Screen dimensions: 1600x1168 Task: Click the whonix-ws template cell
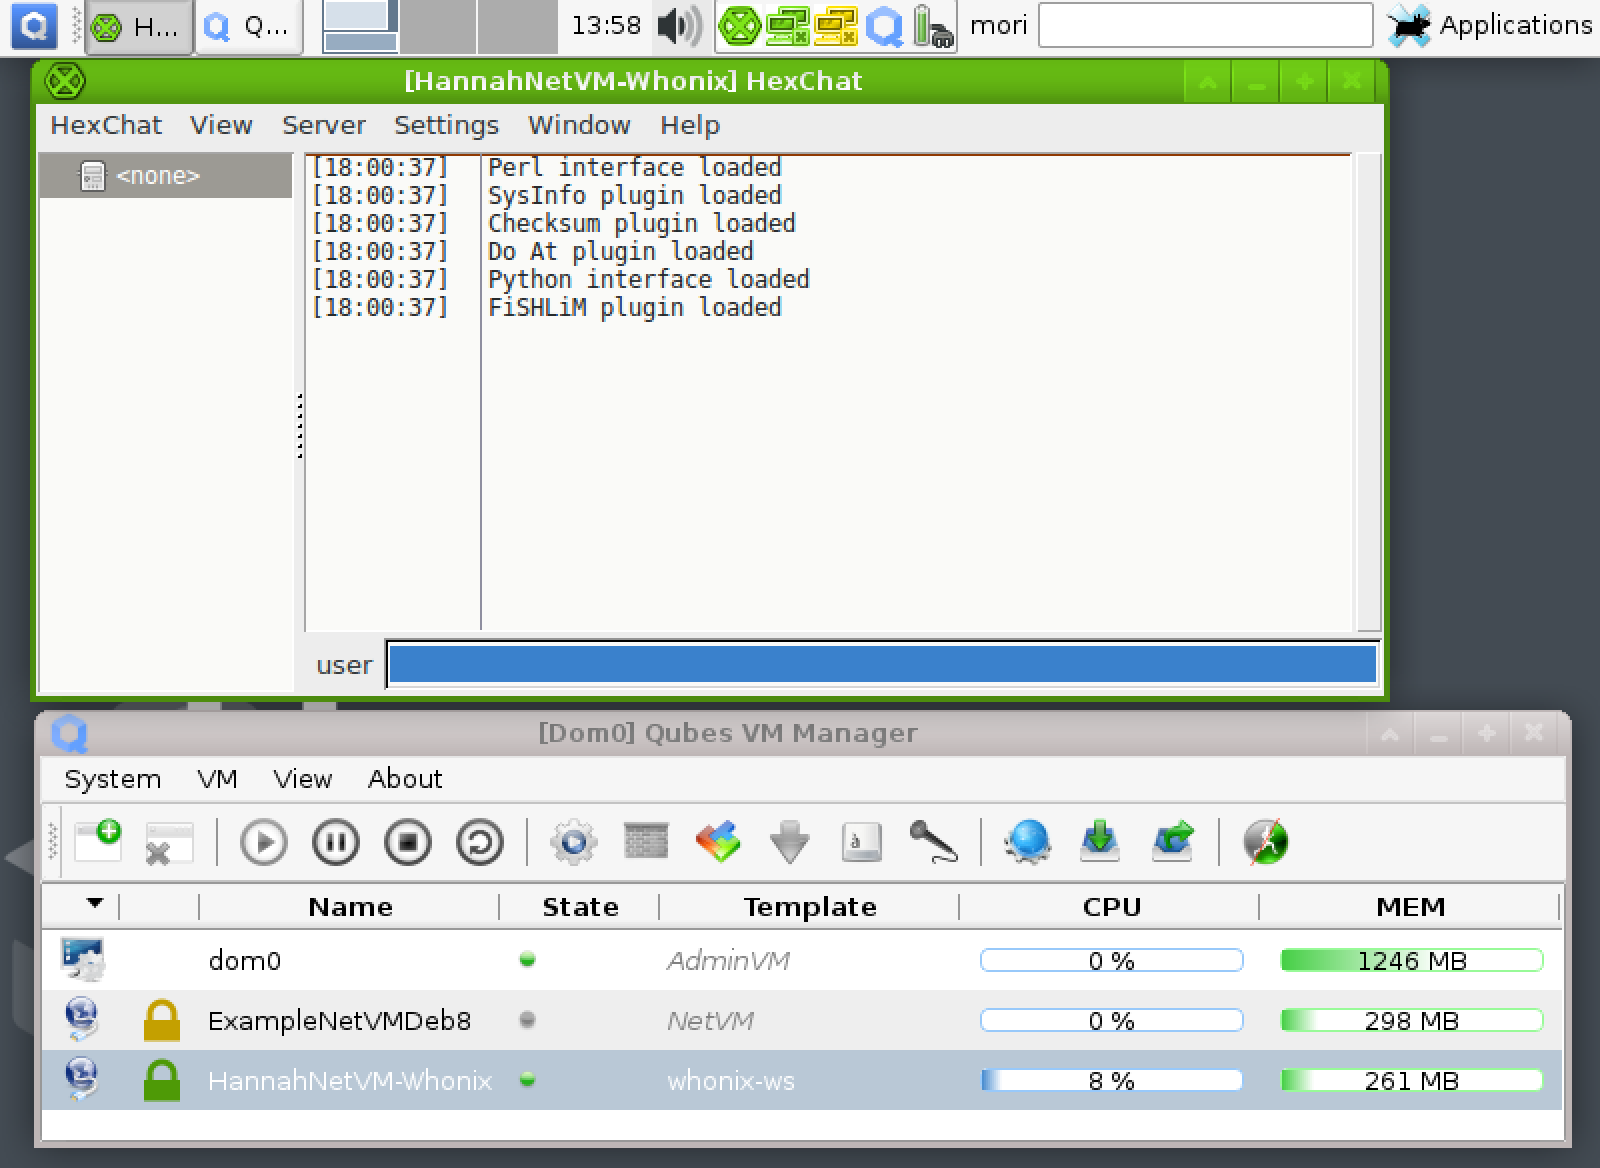(731, 1081)
